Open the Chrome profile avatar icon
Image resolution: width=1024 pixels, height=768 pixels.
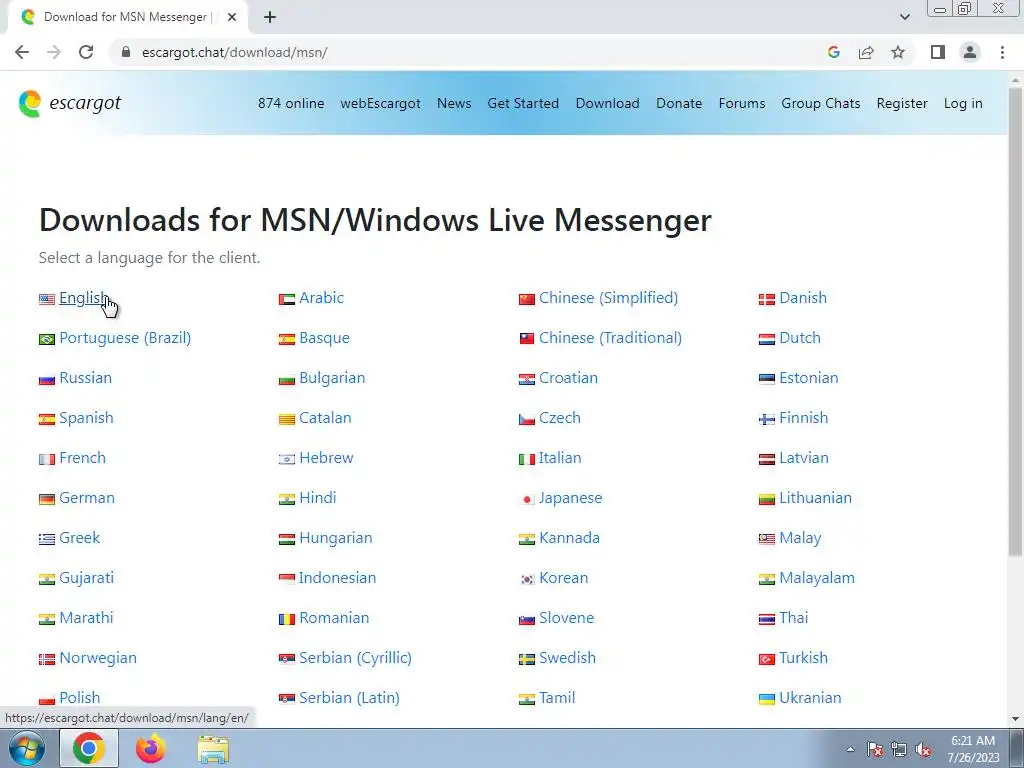click(x=970, y=52)
